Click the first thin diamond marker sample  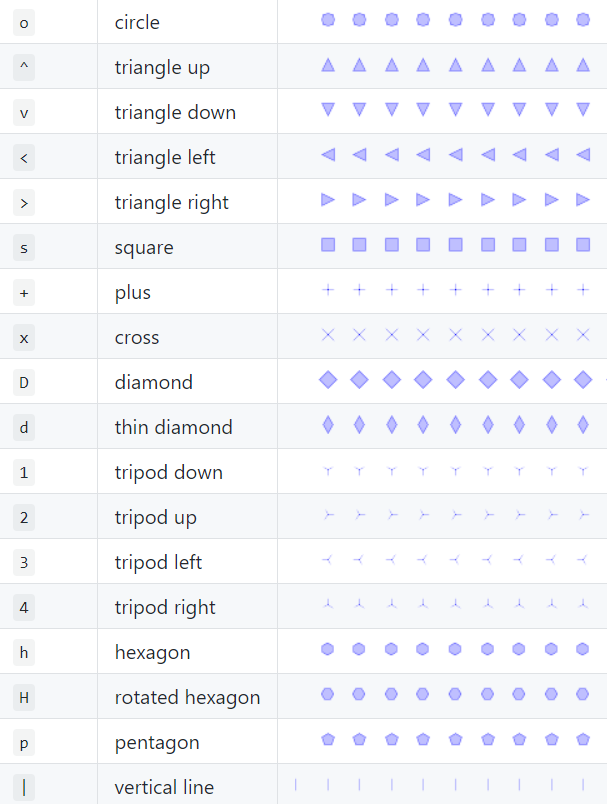pos(327,425)
